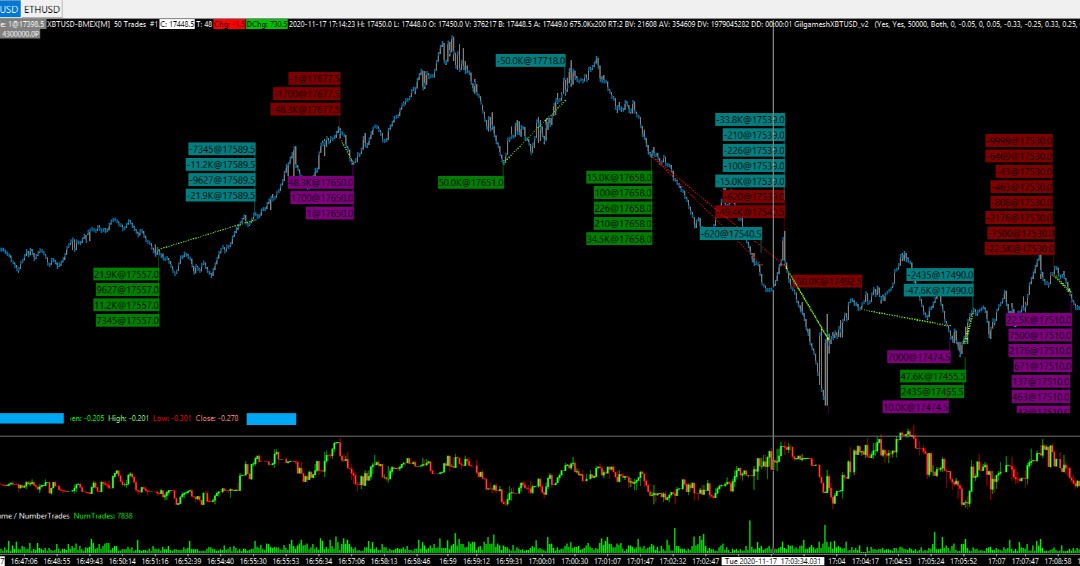Click the 17:00:01 time axis label
Image resolution: width=1080 pixels, height=566 pixels.
click(x=541, y=561)
